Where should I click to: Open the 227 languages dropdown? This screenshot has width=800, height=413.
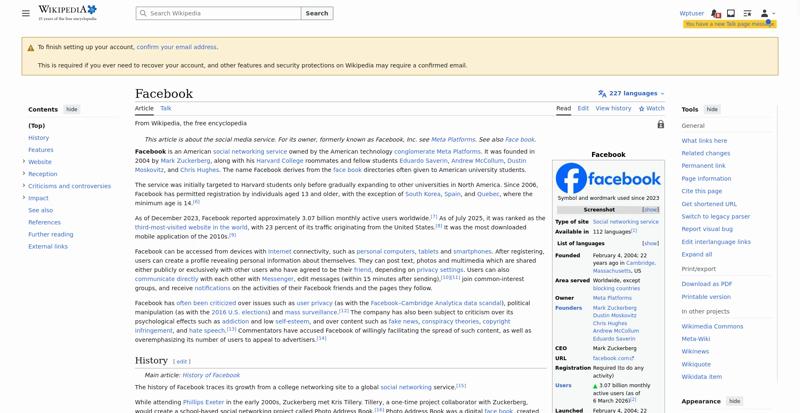tap(632, 93)
